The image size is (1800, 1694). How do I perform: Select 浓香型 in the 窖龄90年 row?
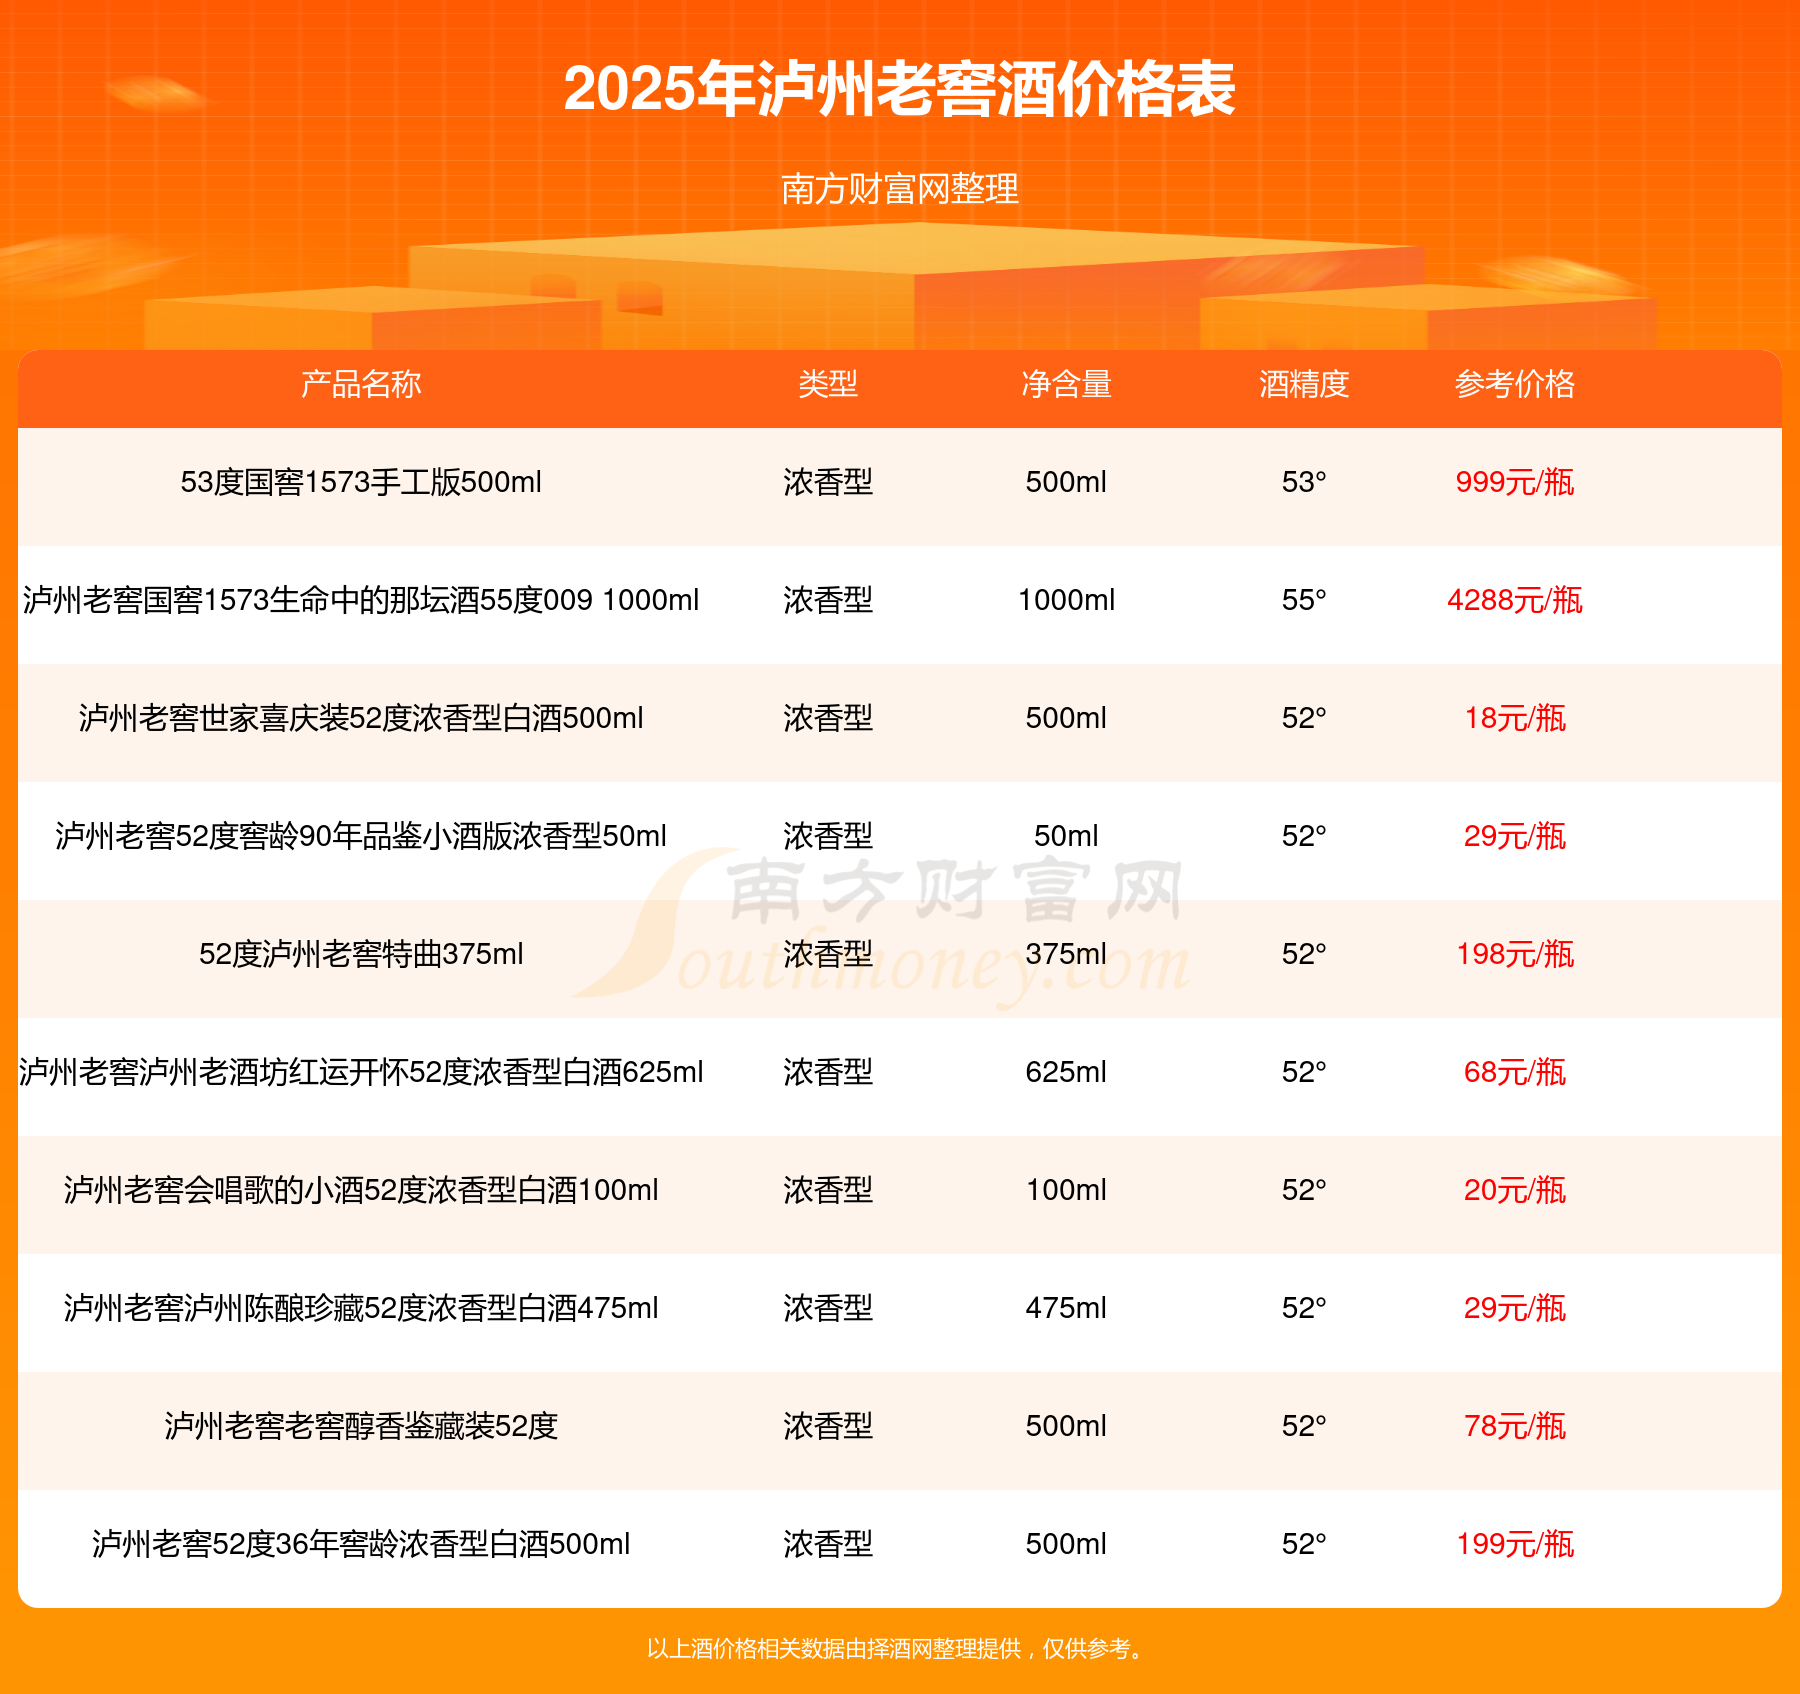click(x=828, y=836)
